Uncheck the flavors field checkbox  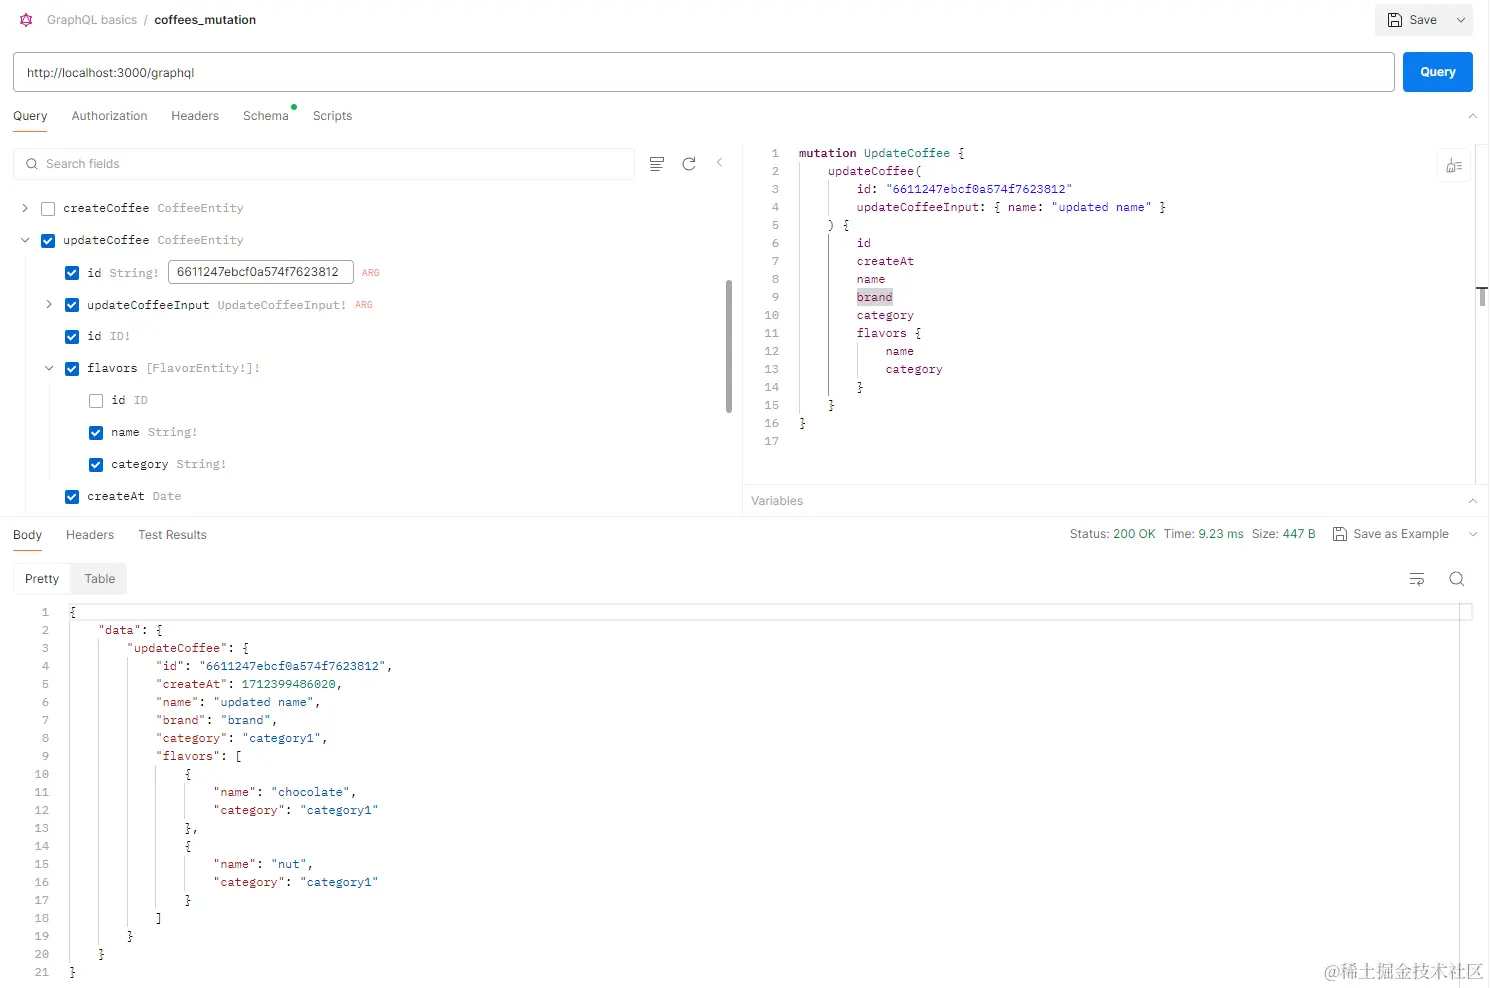72,369
